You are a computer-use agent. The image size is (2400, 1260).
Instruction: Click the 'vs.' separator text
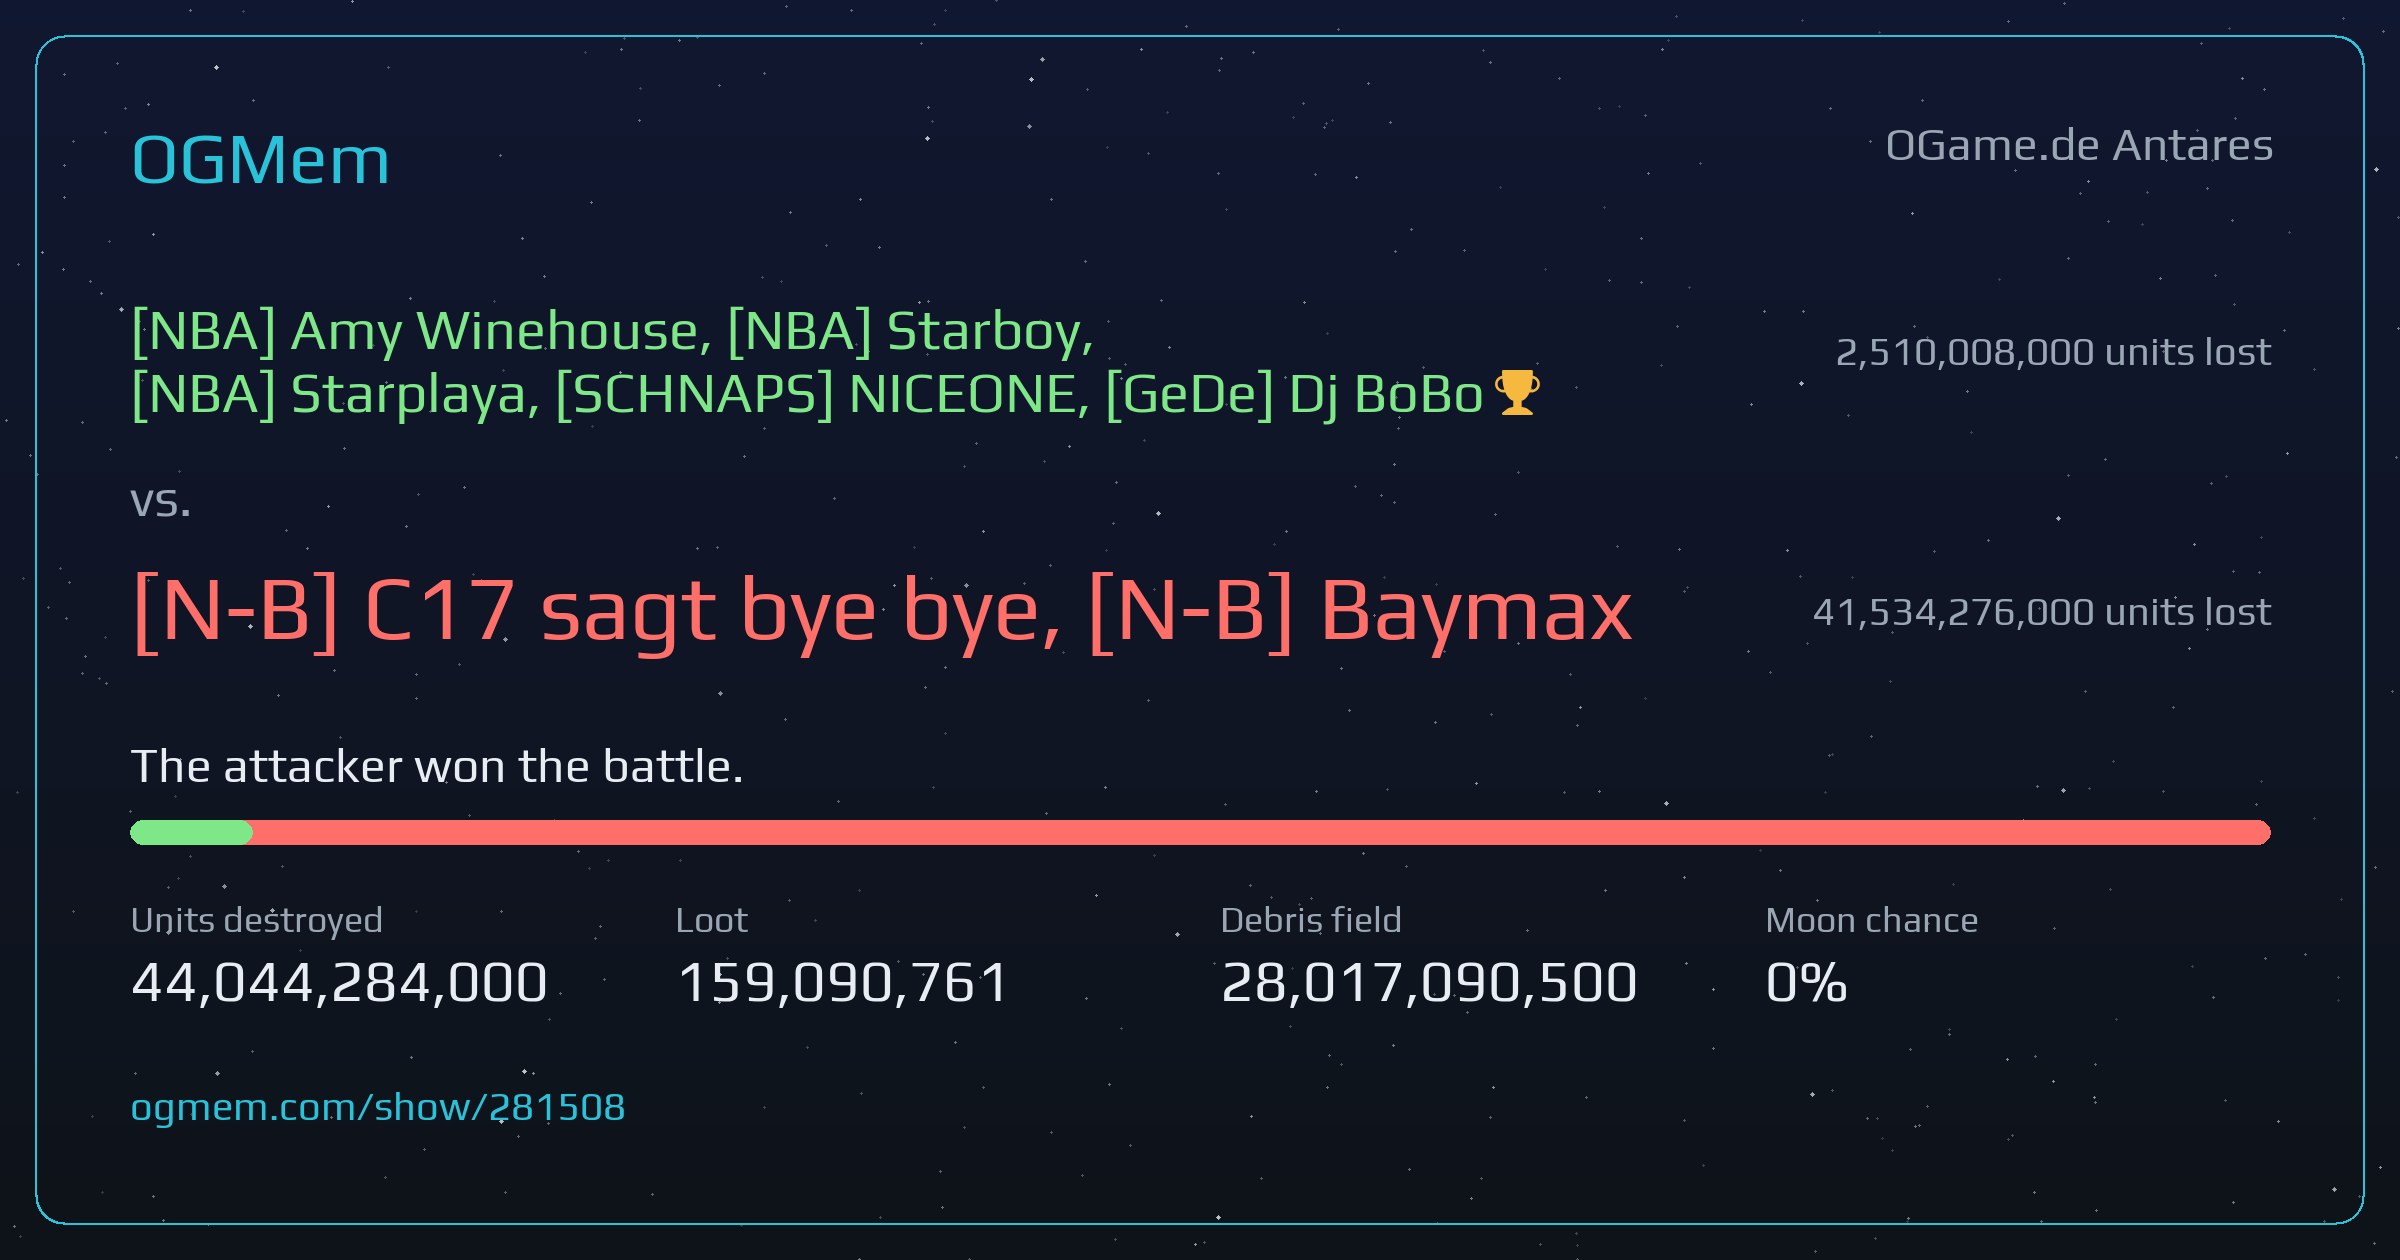[160, 501]
